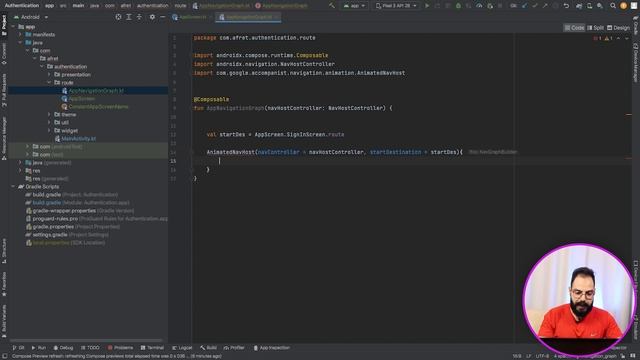Select the AppNavigationGraph.kt editor tab
Screen dimensions: 640x360
pos(248,17)
